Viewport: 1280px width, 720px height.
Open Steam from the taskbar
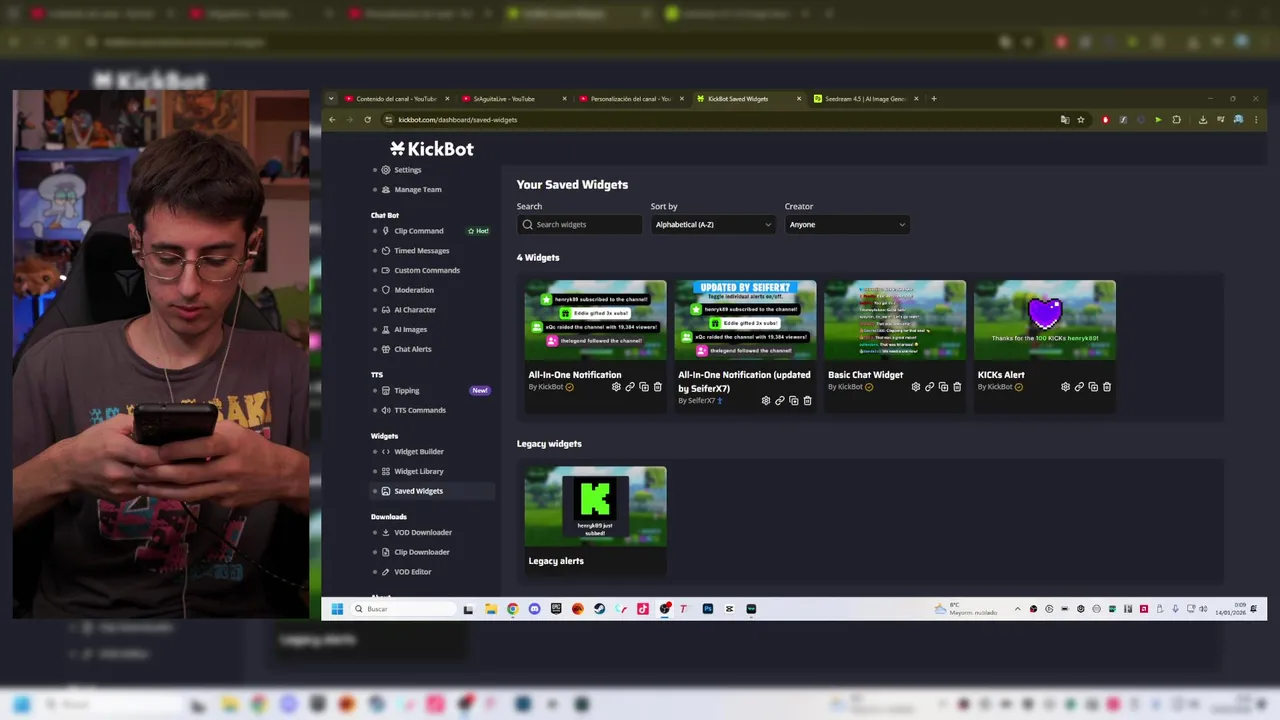coord(599,609)
